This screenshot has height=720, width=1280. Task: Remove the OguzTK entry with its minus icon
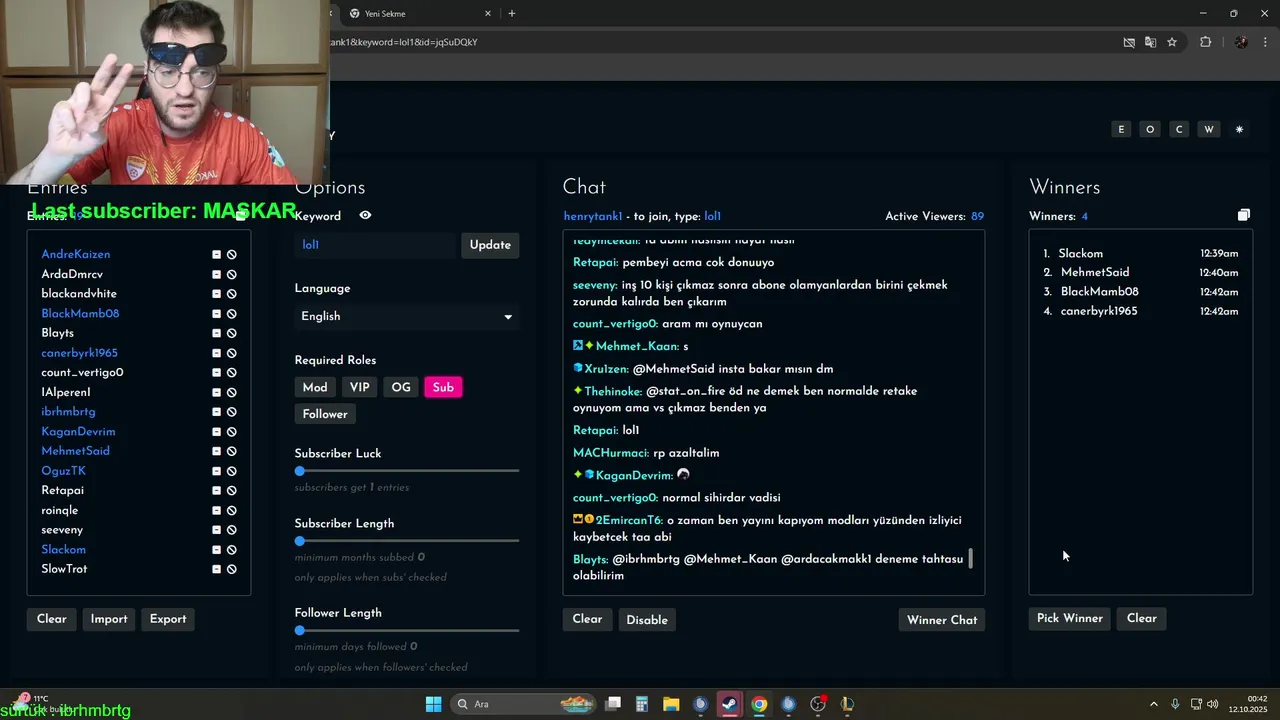216,471
